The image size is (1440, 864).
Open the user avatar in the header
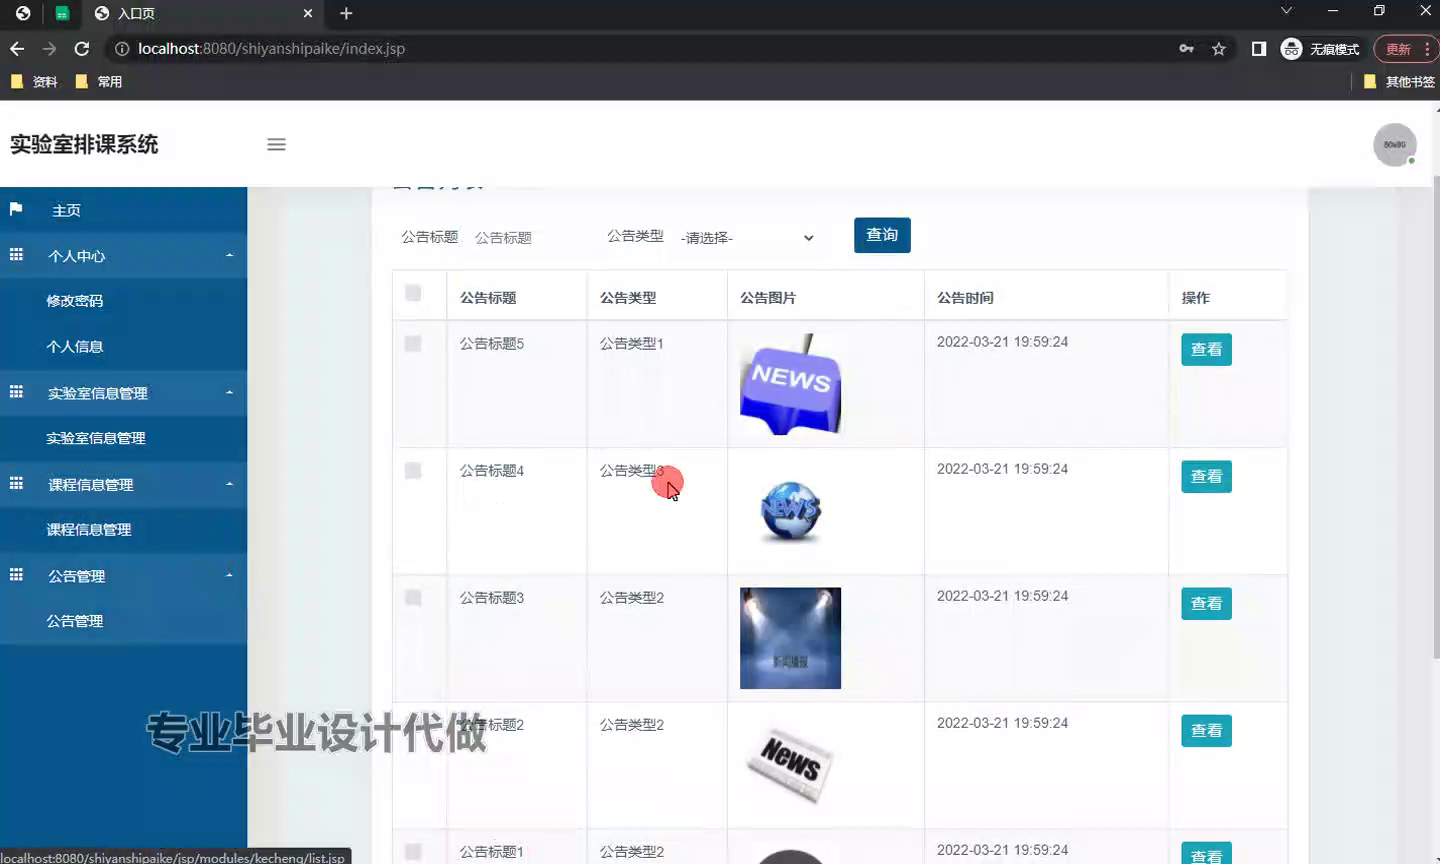pos(1394,145)
